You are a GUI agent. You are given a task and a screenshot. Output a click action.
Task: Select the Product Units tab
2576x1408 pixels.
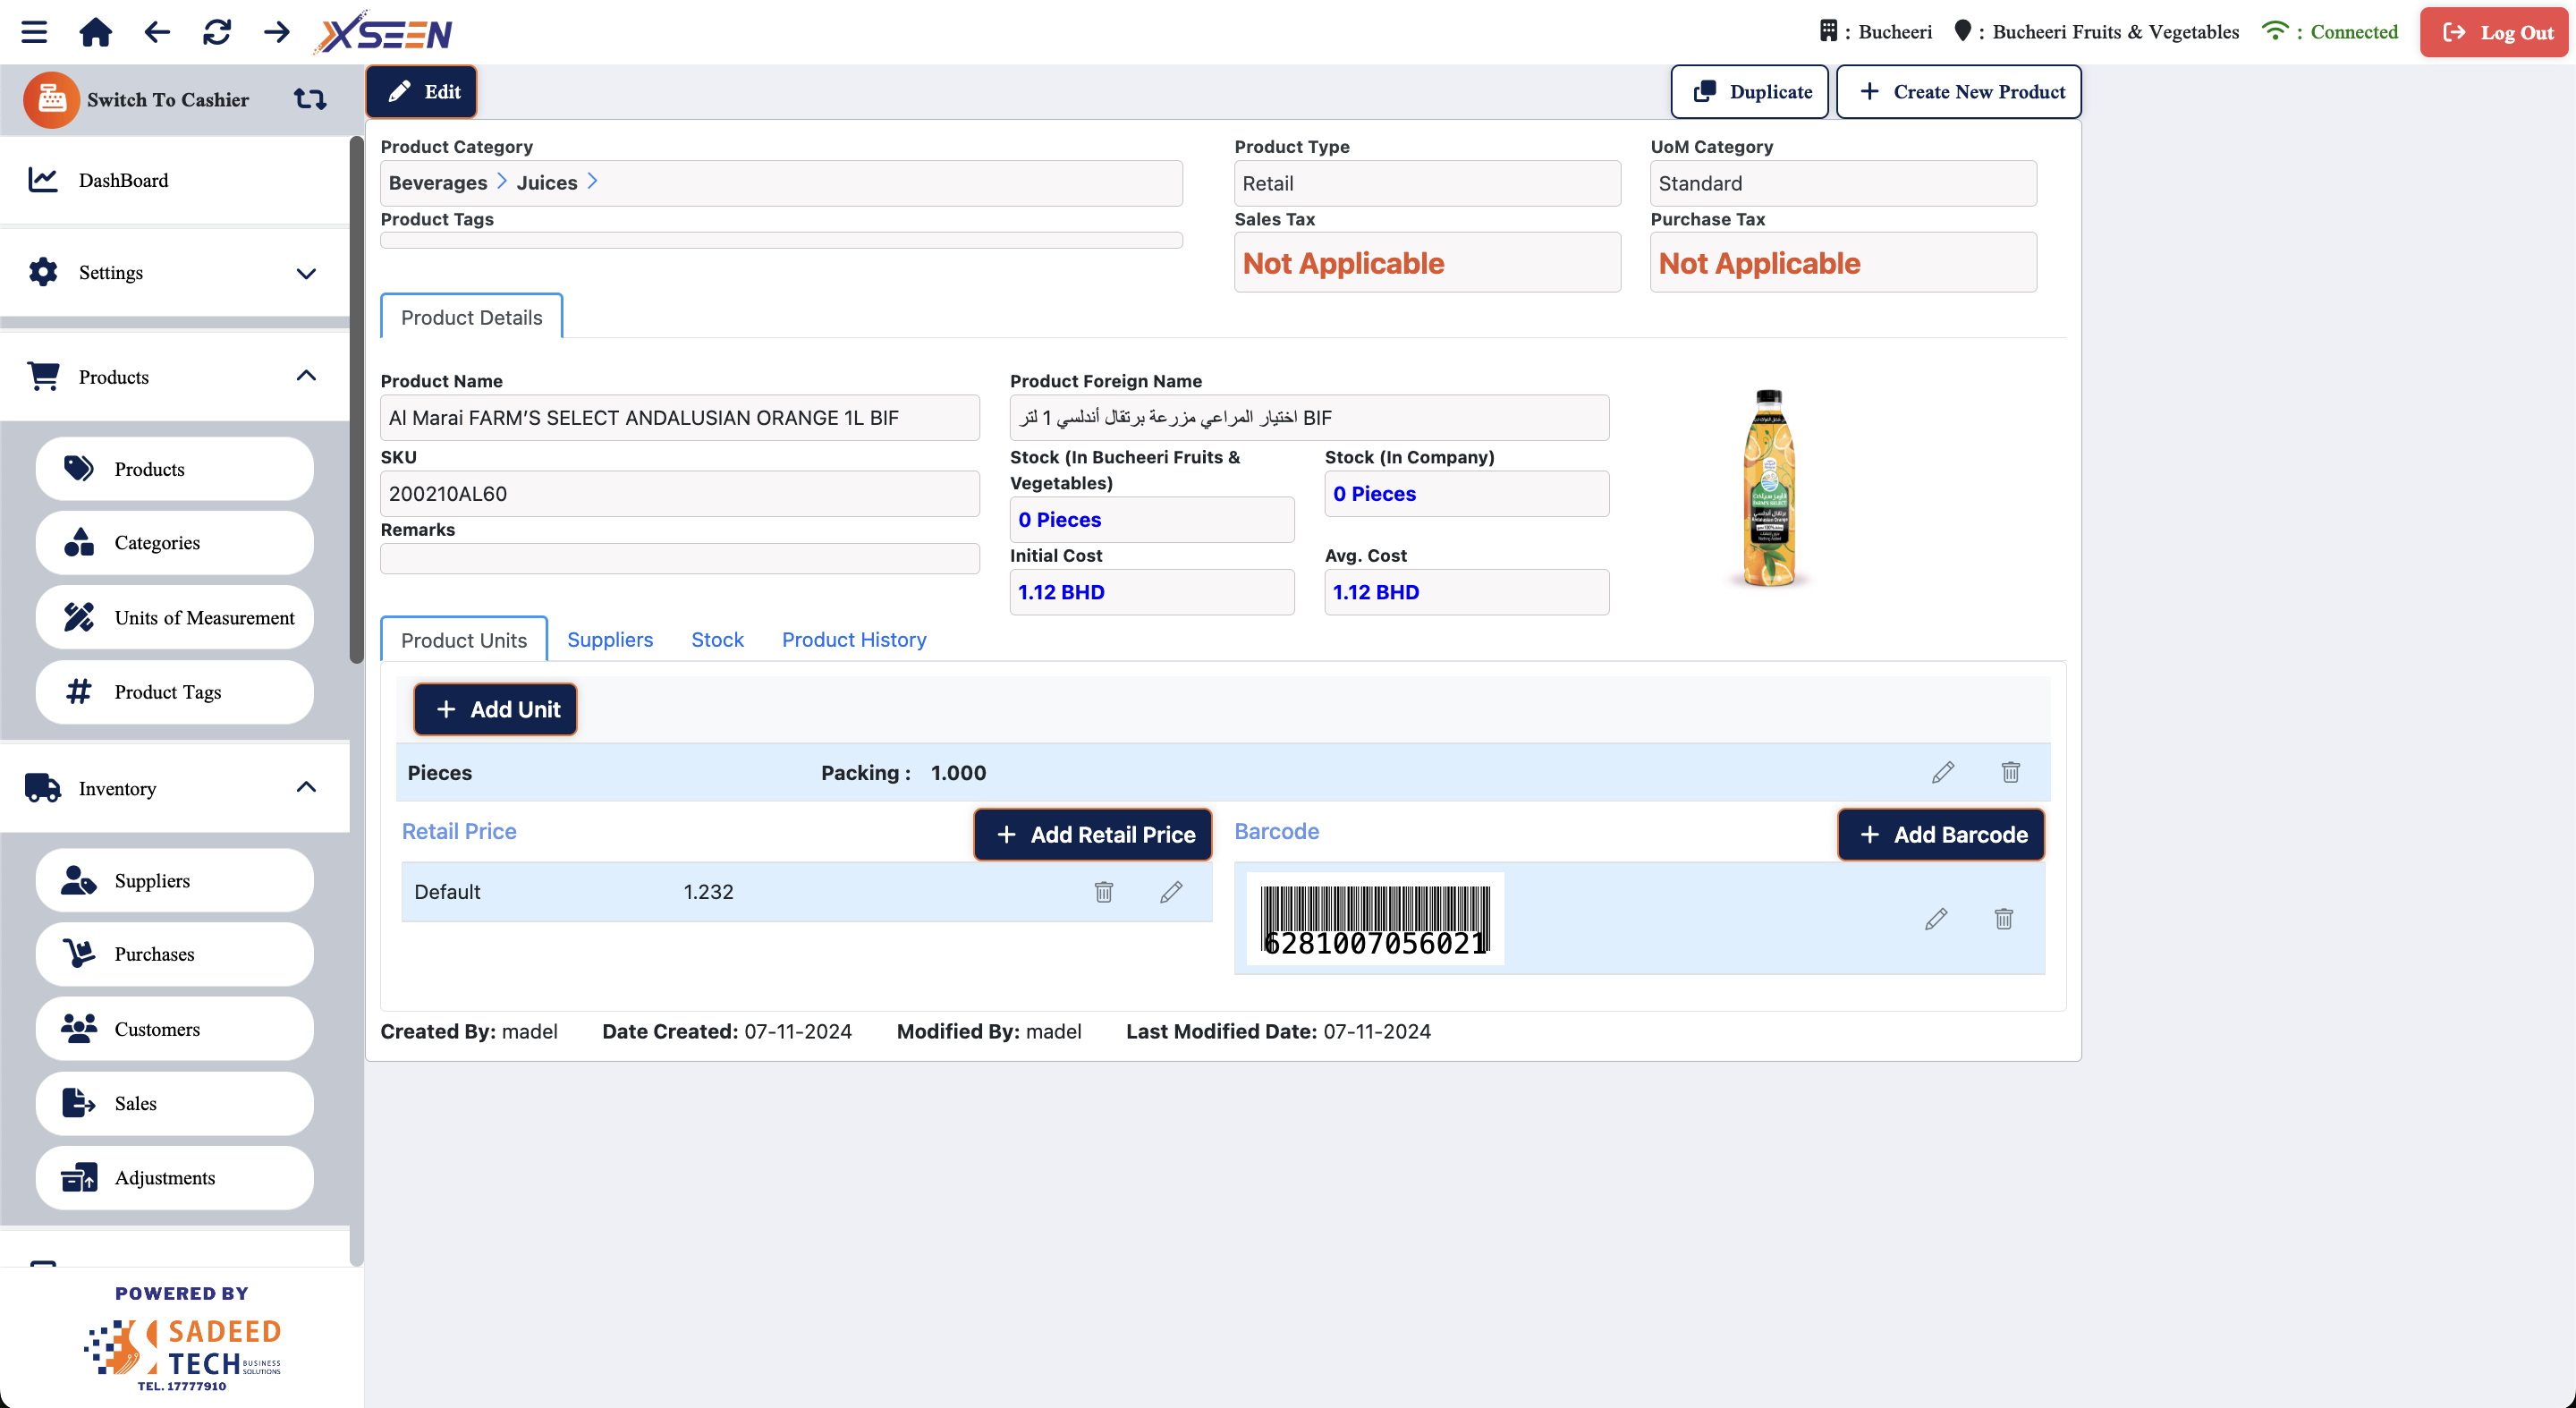click(x=464, y=639)
